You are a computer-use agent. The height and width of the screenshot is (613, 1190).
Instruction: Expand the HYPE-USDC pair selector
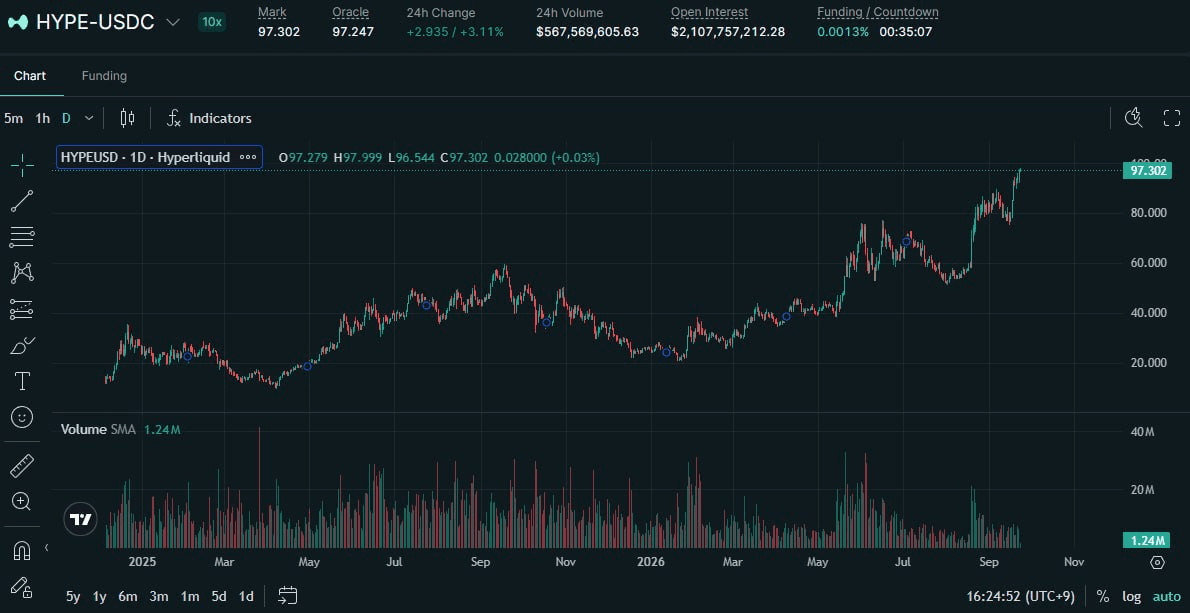[173, 22]
